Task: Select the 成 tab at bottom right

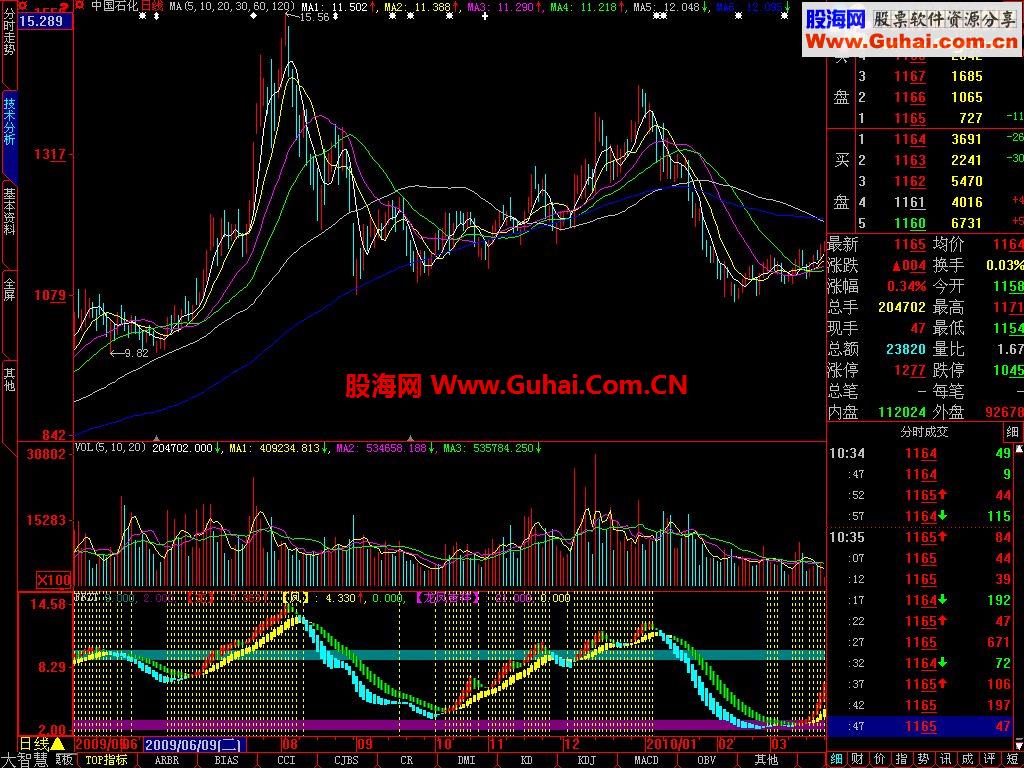Action: (967, 760)
